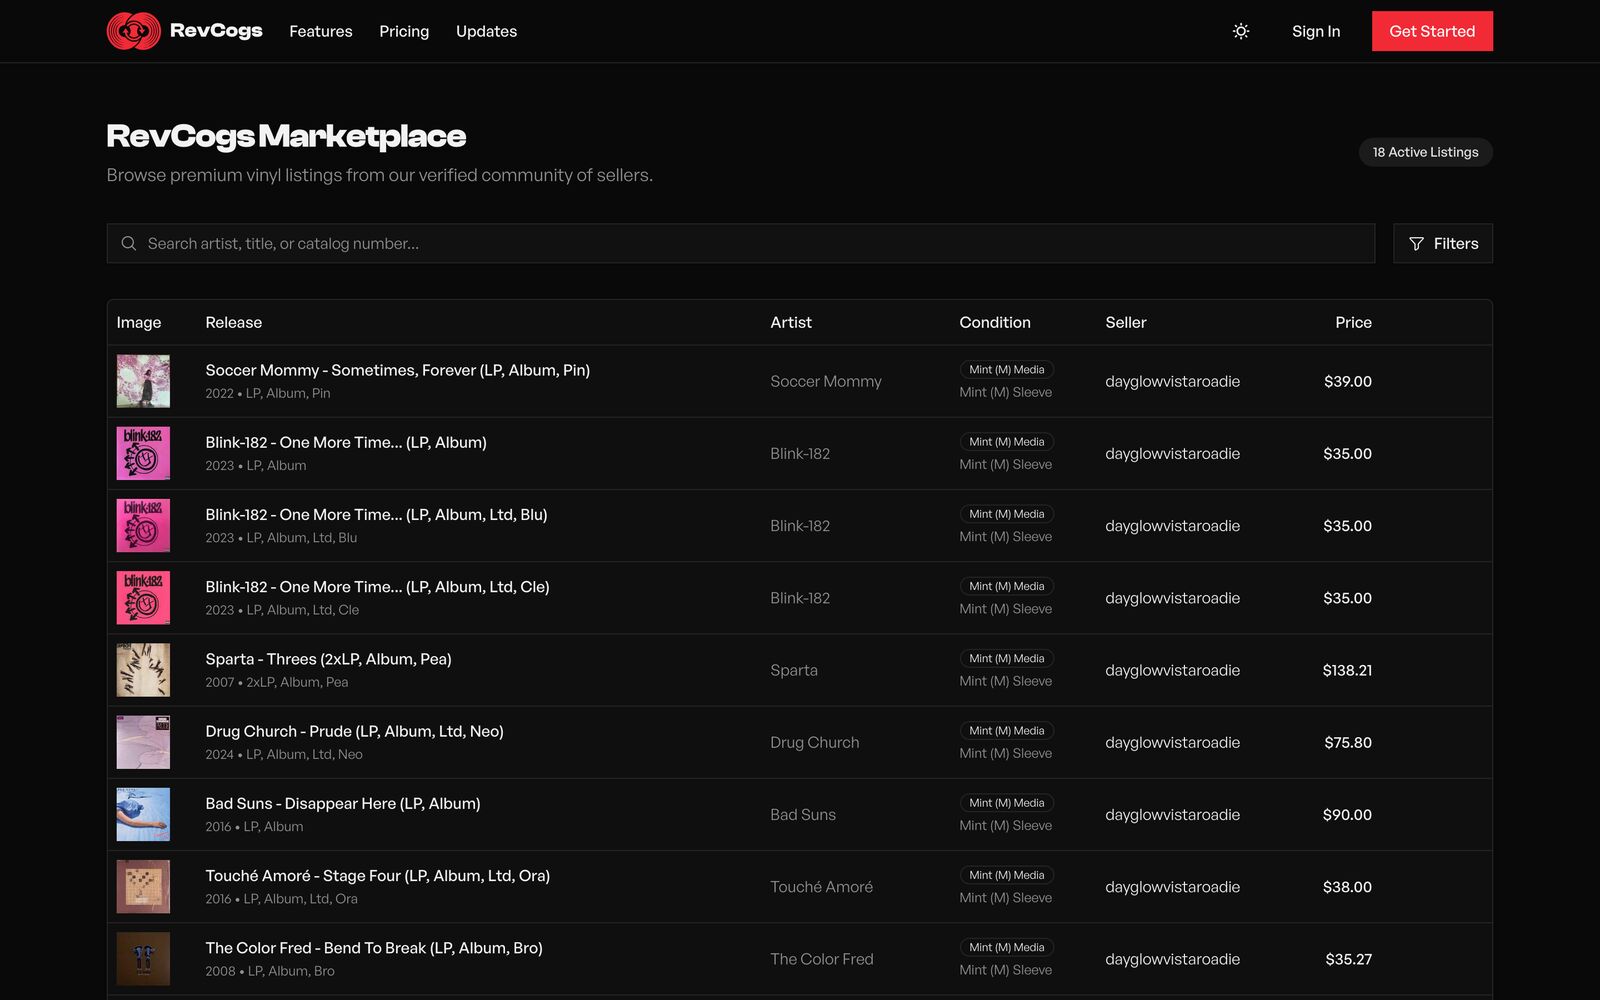Click the $90.00 price
1600x1000 pixels.
pyautogui.click(x=1347, y=814)
